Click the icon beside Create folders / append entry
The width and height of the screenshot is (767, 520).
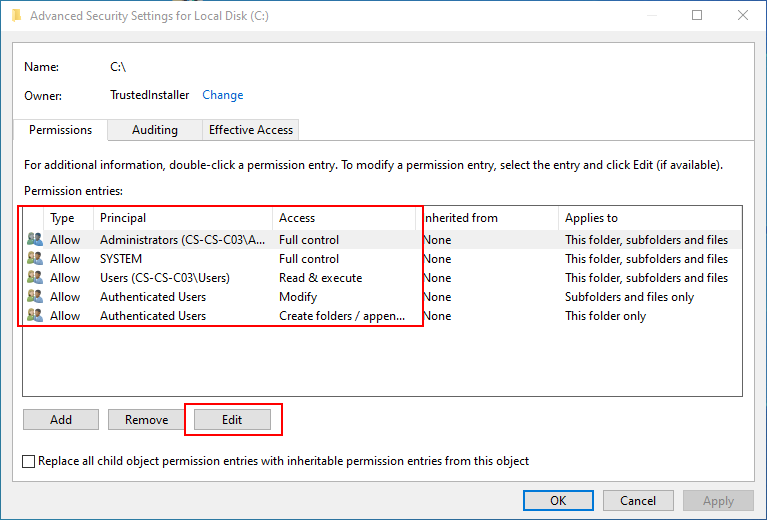(34, 316)
